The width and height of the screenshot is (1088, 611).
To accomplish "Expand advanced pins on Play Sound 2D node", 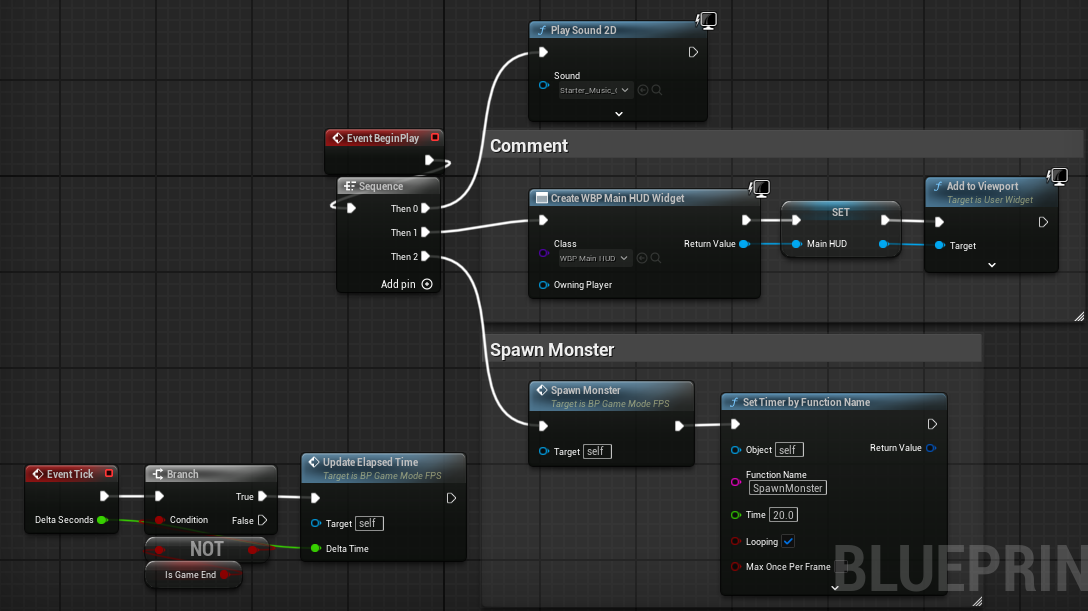I will (x=618, y=114).
